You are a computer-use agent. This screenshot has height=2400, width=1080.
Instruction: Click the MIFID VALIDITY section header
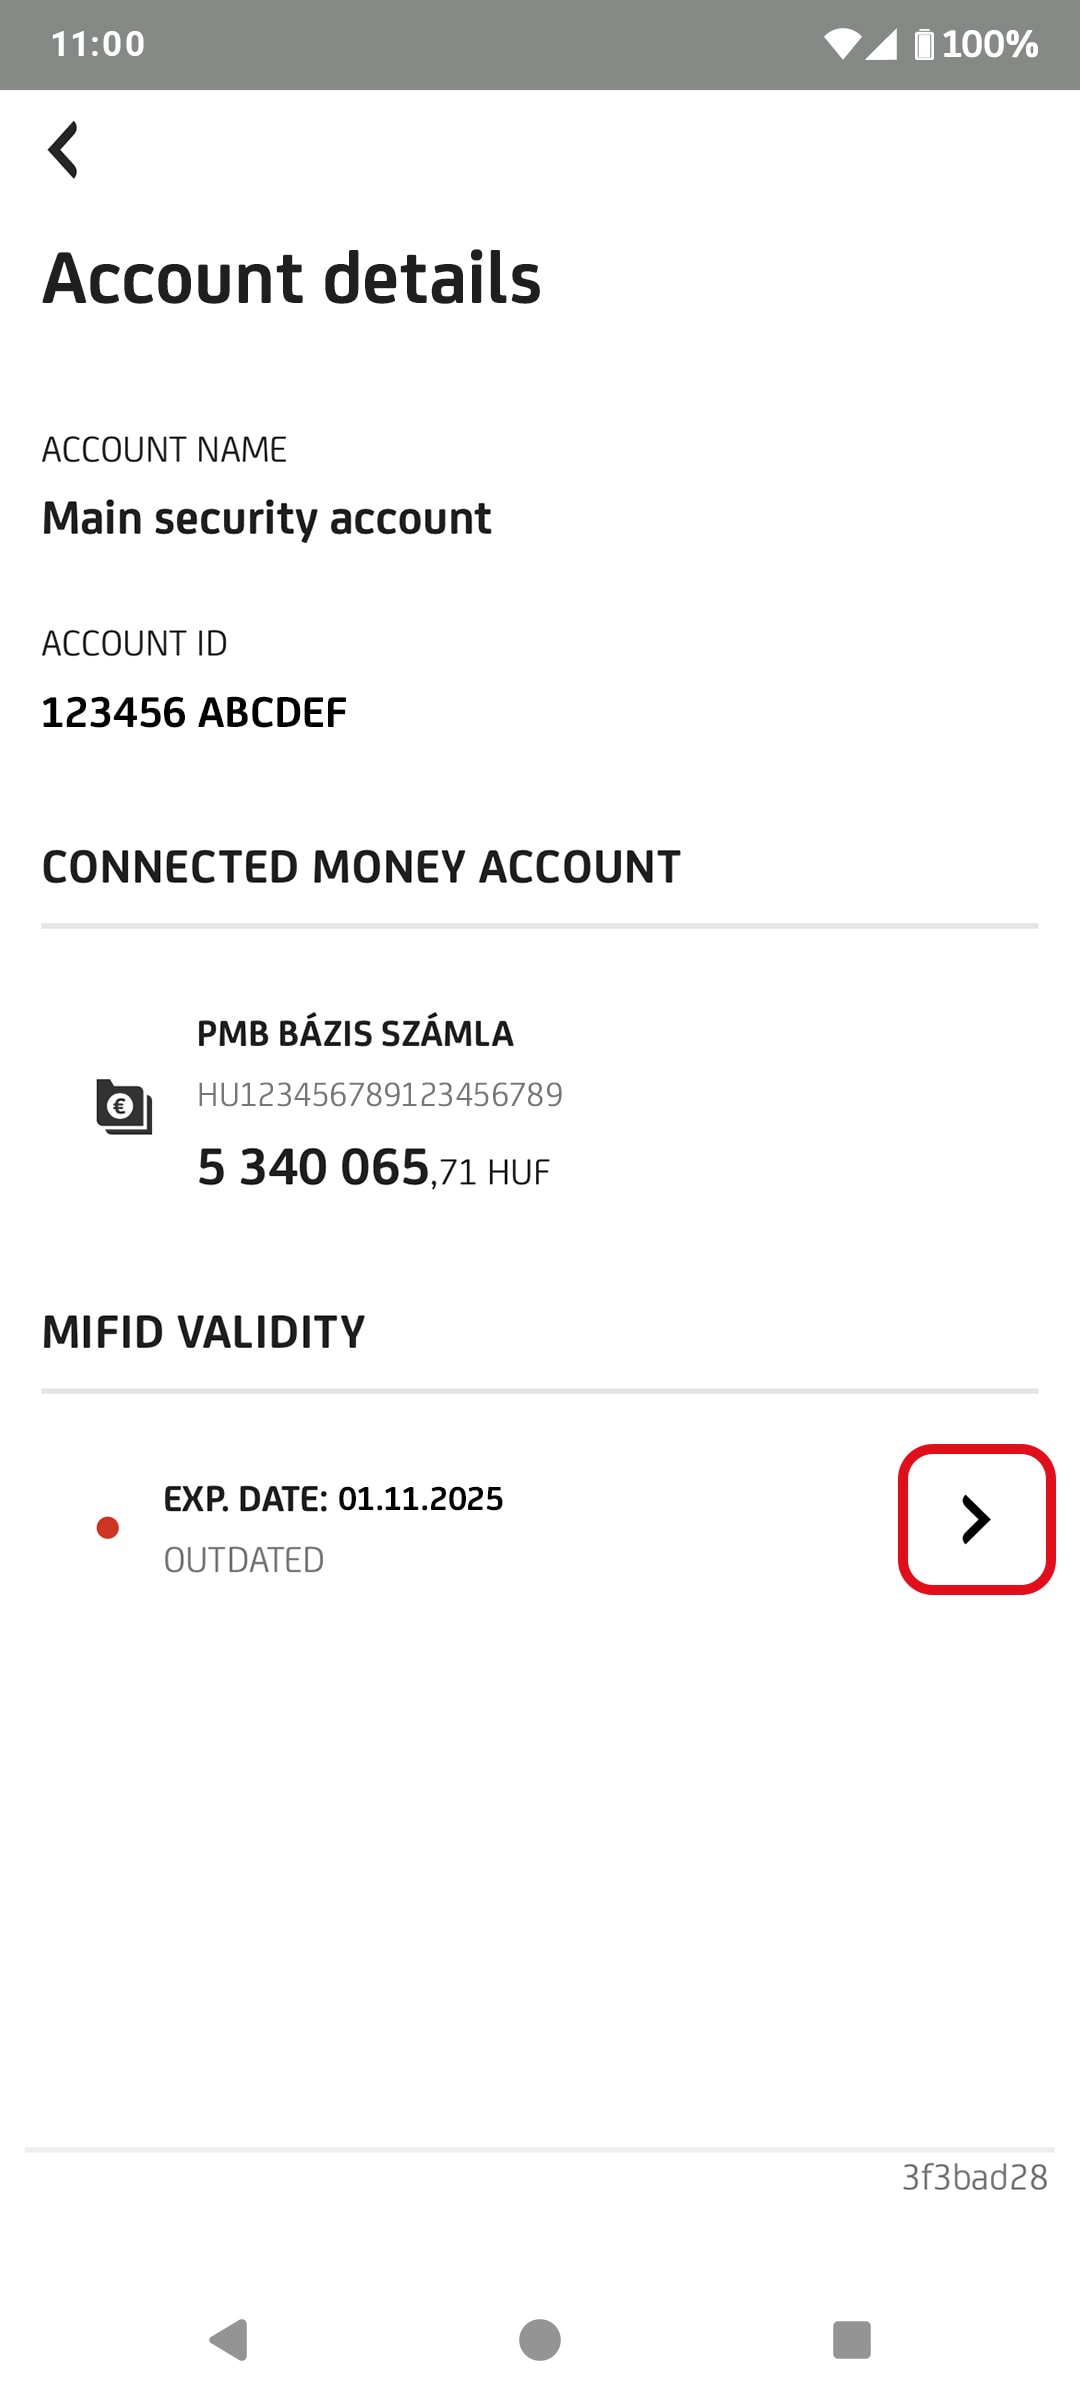[204, 1332]
